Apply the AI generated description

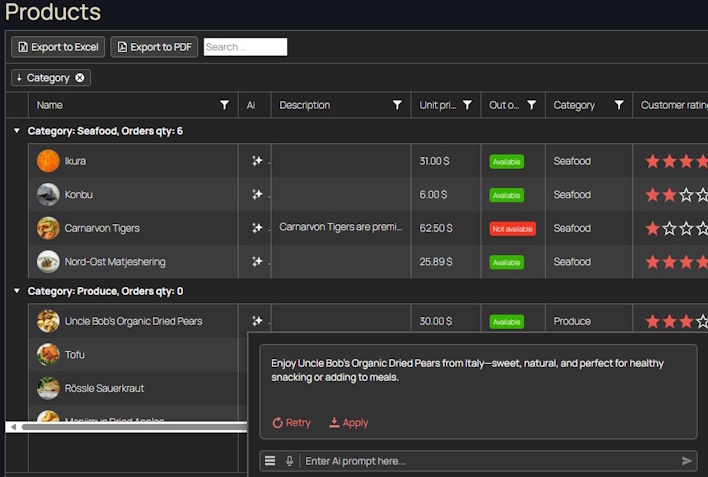tap(348, 423)
